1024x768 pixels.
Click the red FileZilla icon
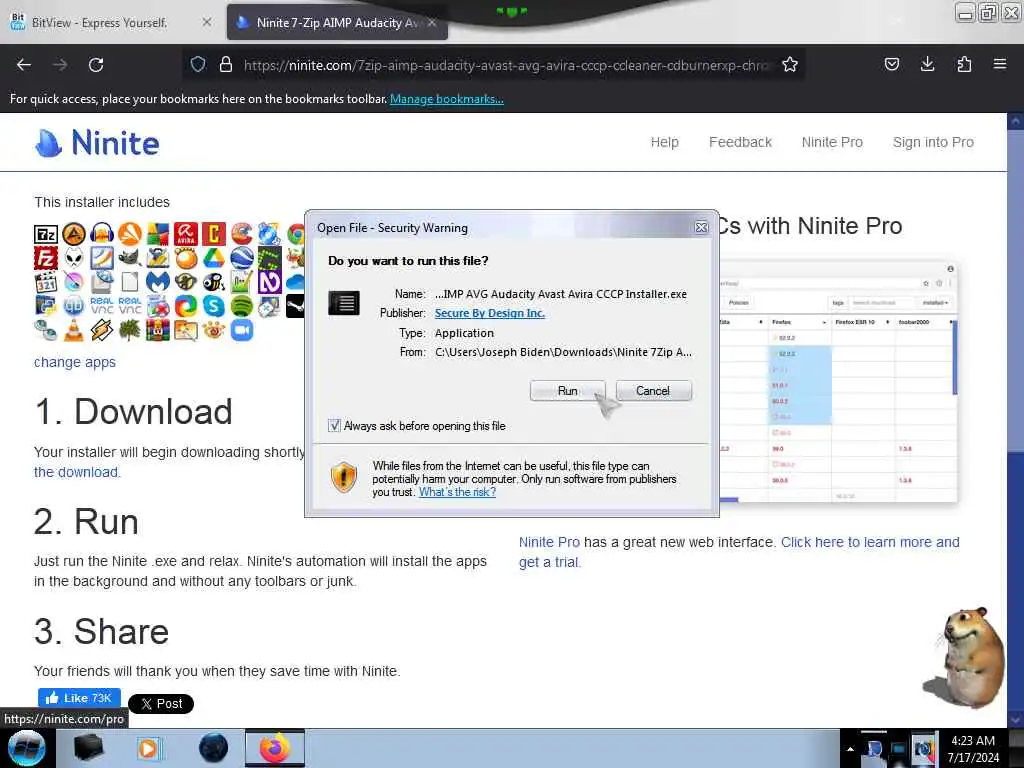[x=46, y=258]
